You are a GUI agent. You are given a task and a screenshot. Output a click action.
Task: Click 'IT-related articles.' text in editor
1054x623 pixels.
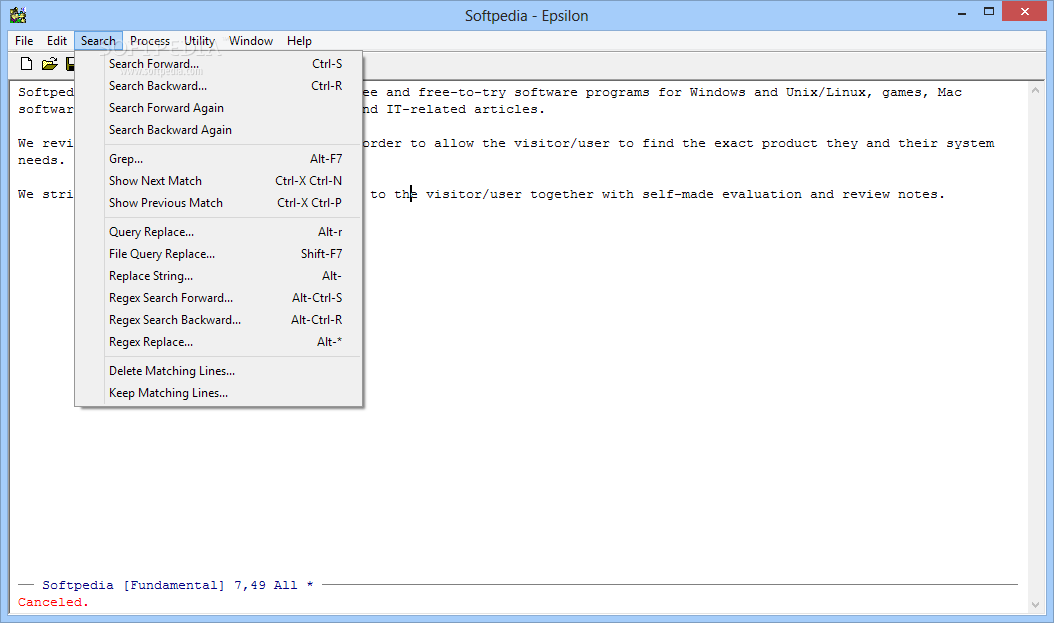coord(465,110)
